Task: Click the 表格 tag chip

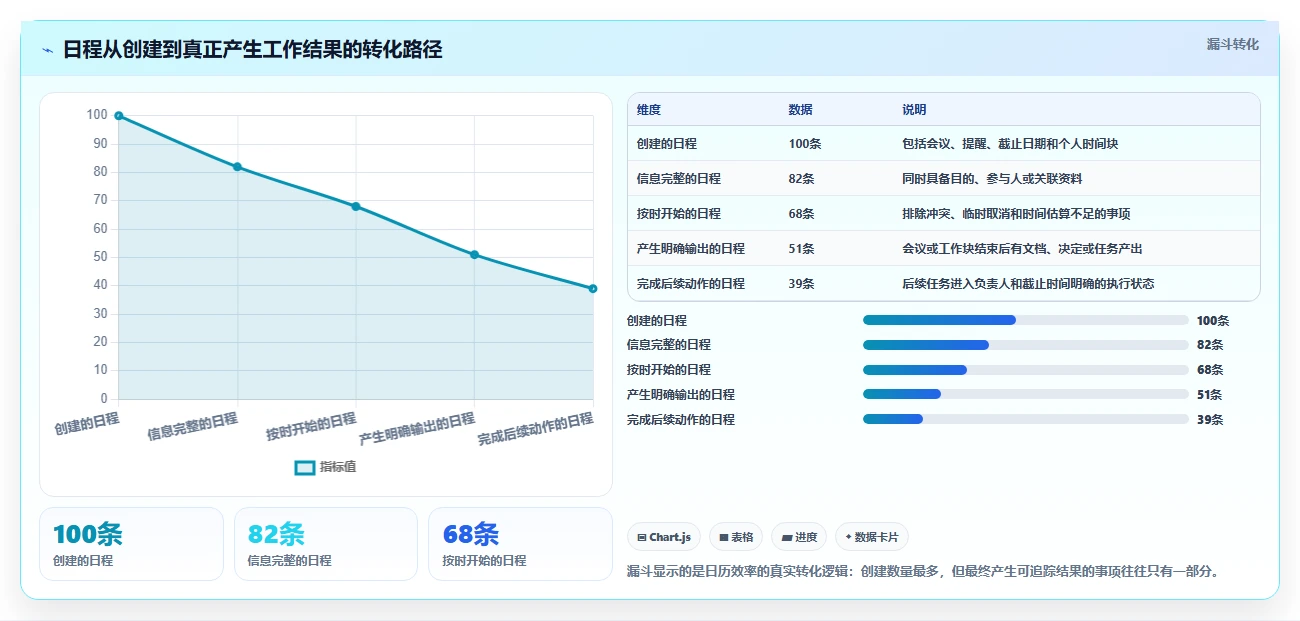Action: 736,537
